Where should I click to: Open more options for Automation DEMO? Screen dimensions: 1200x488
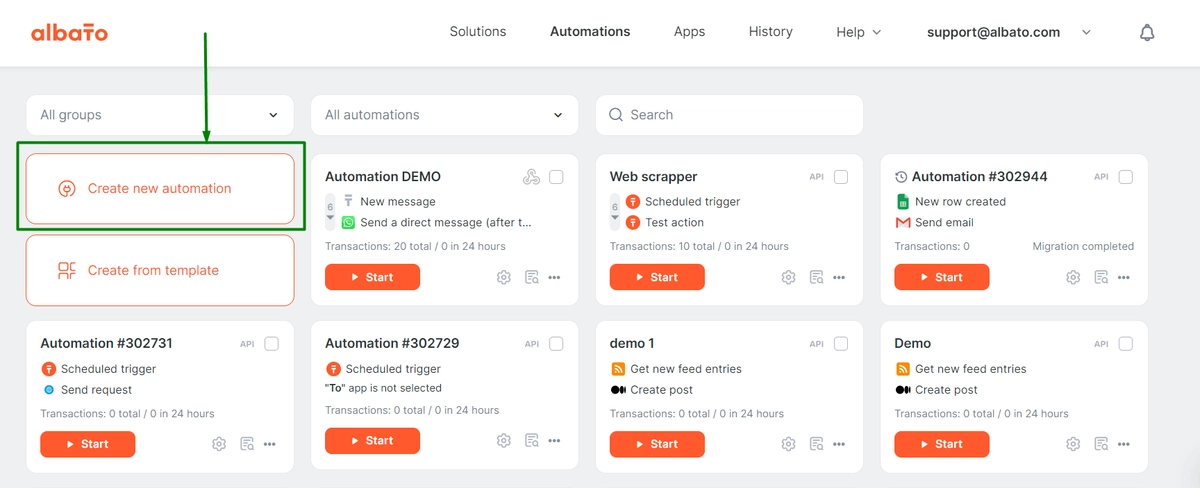[x=554, y=277]
